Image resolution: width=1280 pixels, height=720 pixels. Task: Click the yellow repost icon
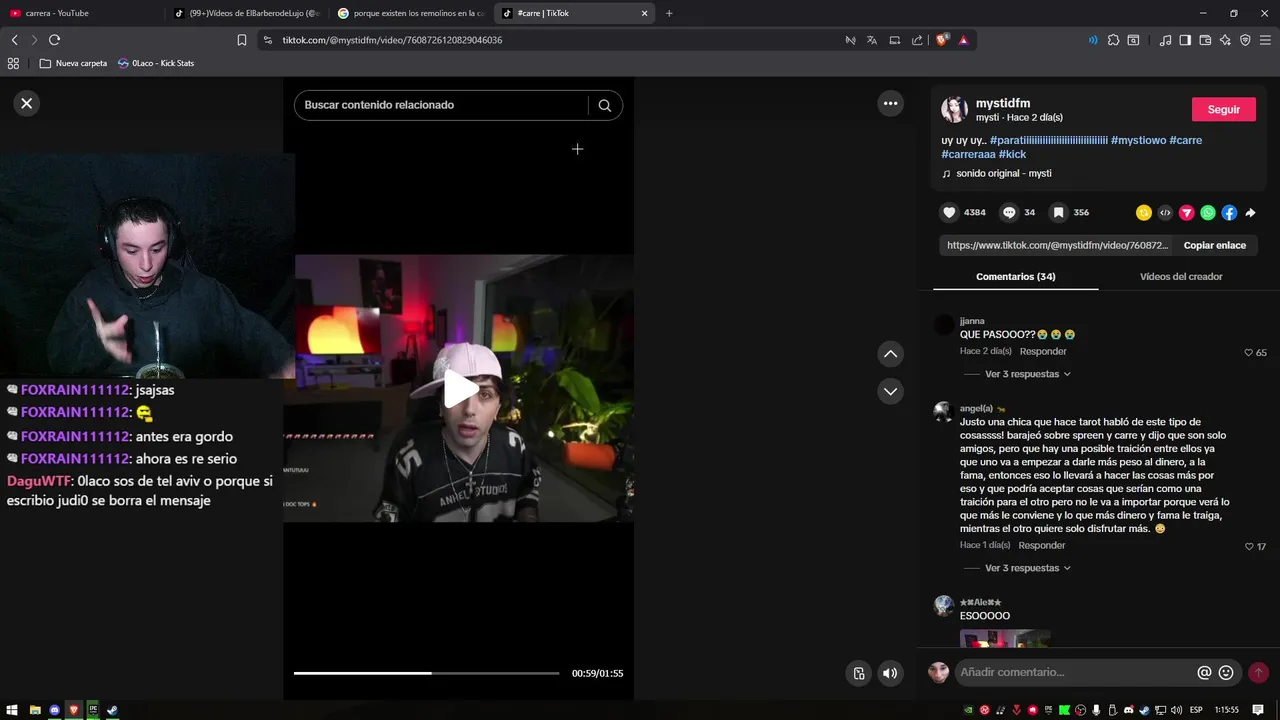1144,212
